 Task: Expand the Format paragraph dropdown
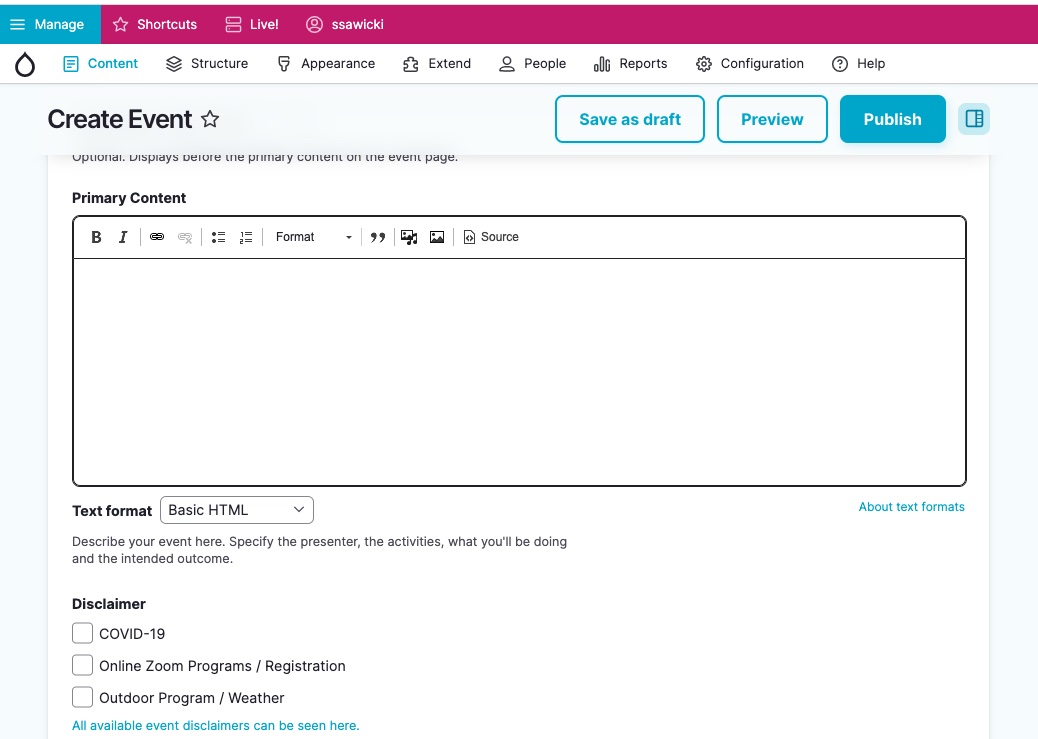(x=313, y=237)
